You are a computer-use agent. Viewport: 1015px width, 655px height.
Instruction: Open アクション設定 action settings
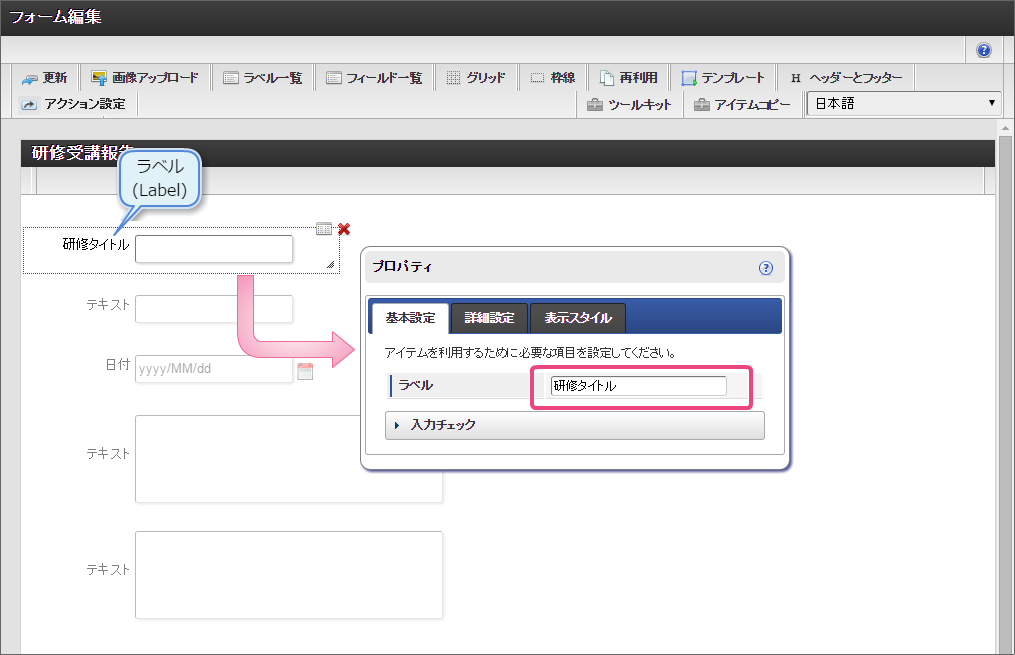74,104
